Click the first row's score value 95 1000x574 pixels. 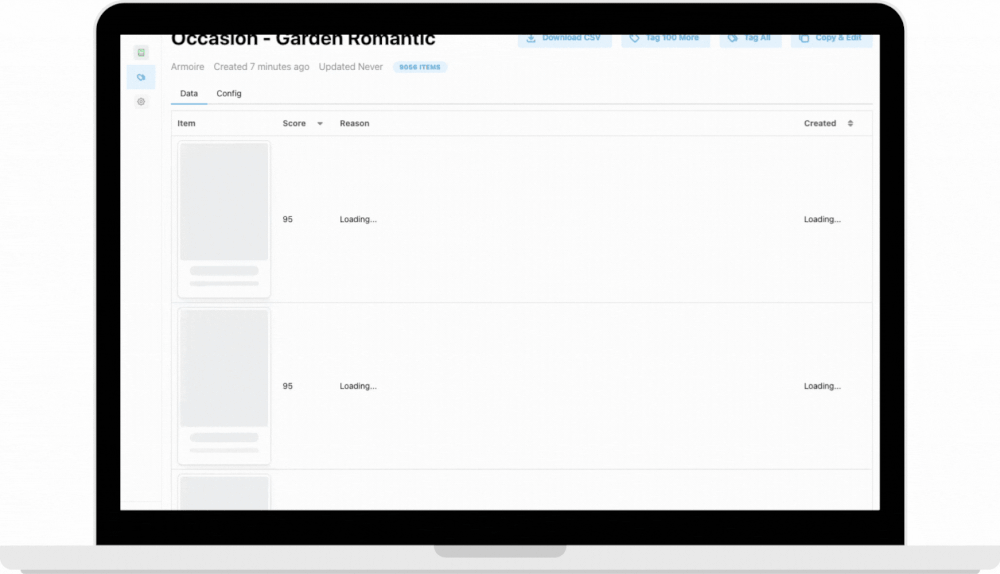coord(288,219)
